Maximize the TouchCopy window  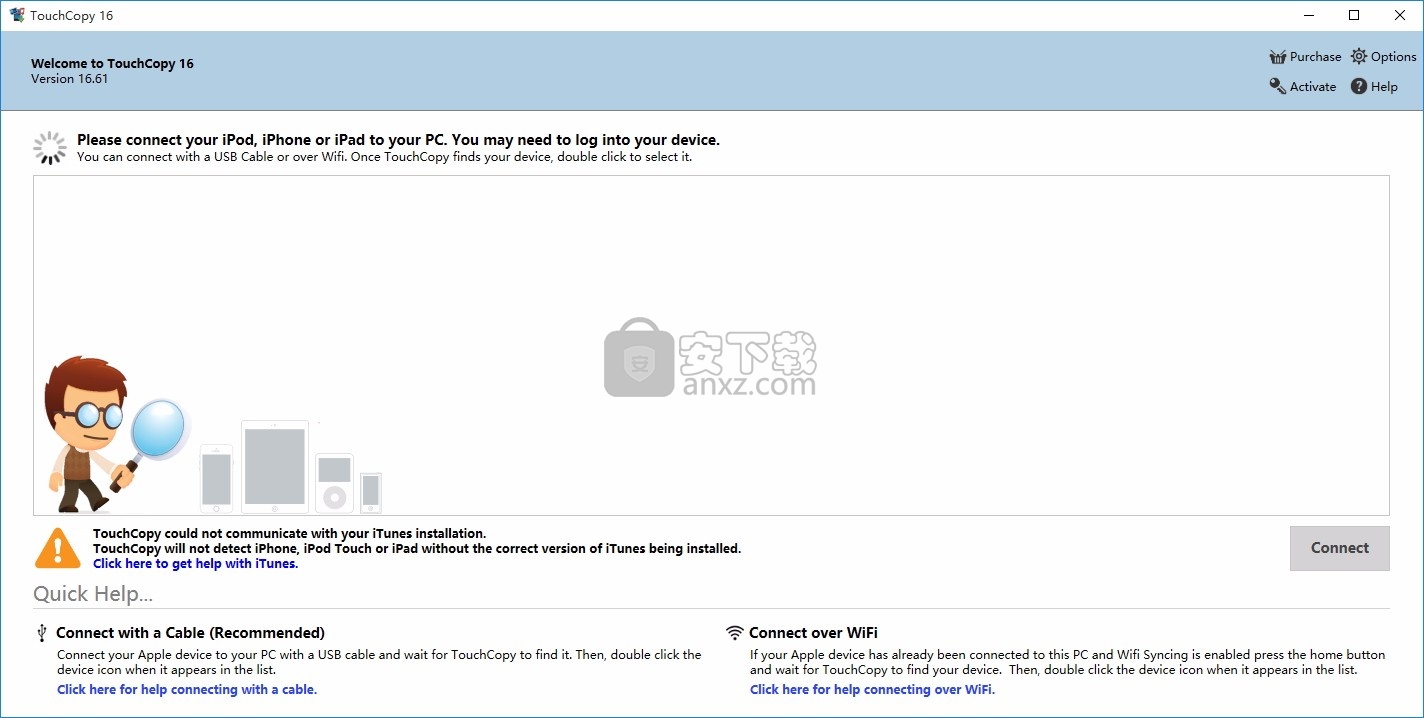click(x=1354, y=15)
